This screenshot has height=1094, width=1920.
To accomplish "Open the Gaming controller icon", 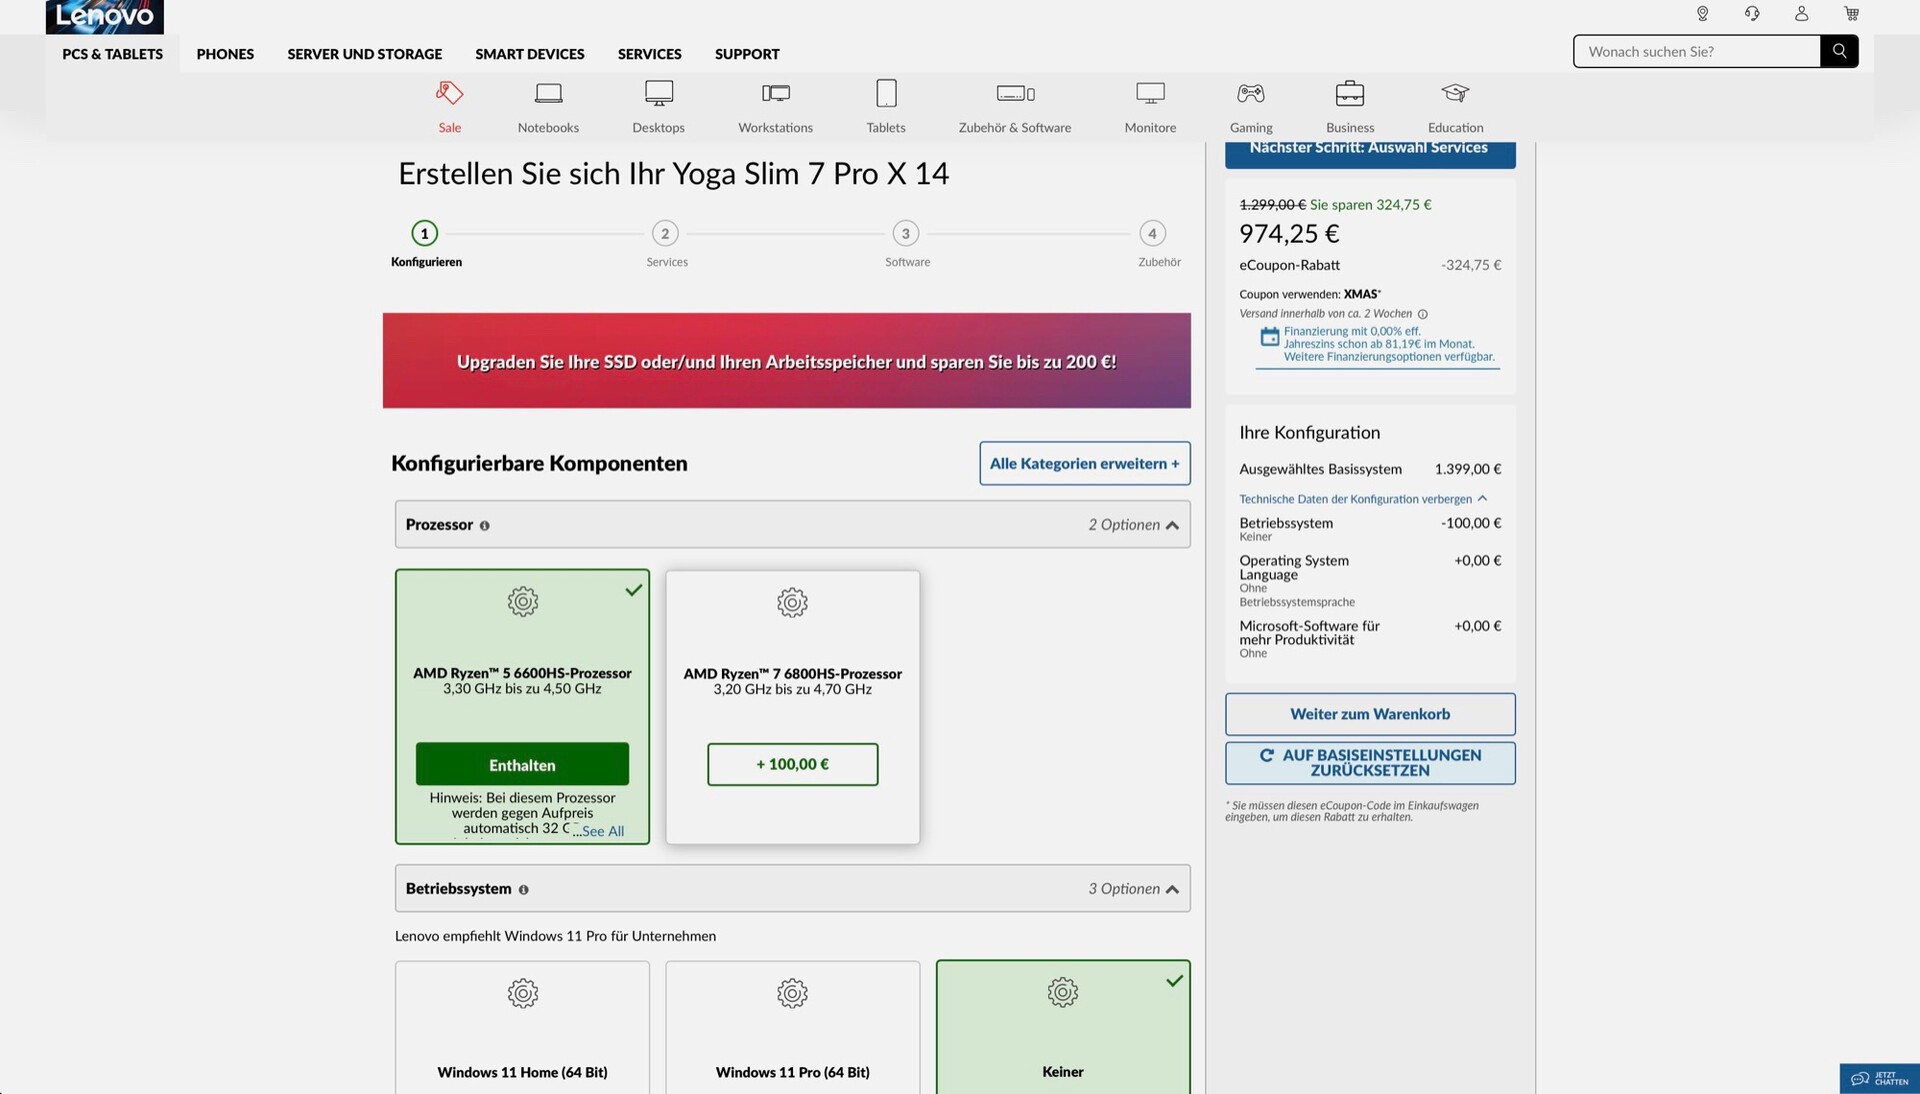I will tap(1250, 94).
